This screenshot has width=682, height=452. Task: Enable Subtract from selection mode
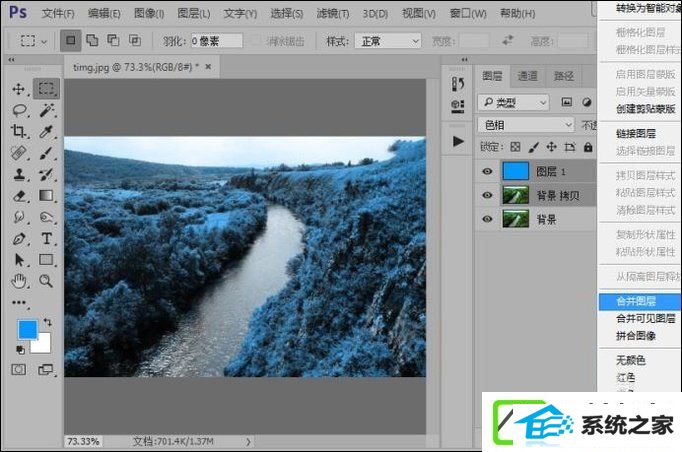point(114,40)
